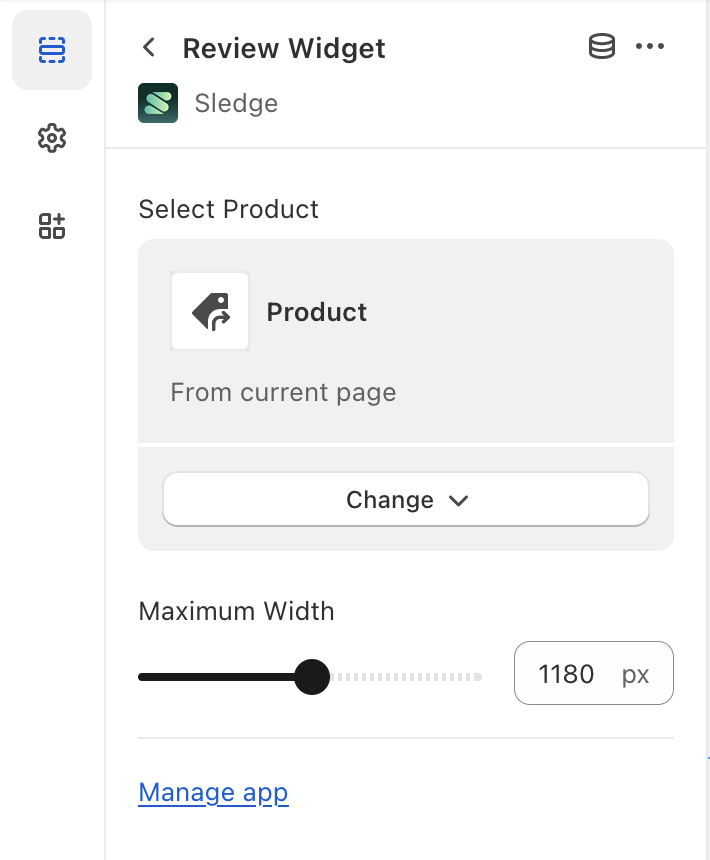Viewport: 710px width, 860px height.
Task: Follow the Manage app link
Action: (213, 792)
